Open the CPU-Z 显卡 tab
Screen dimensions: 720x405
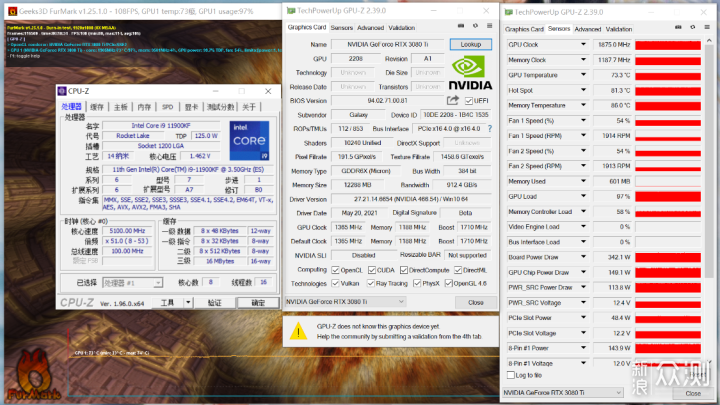pyautogui.click(x=191, y=107)
